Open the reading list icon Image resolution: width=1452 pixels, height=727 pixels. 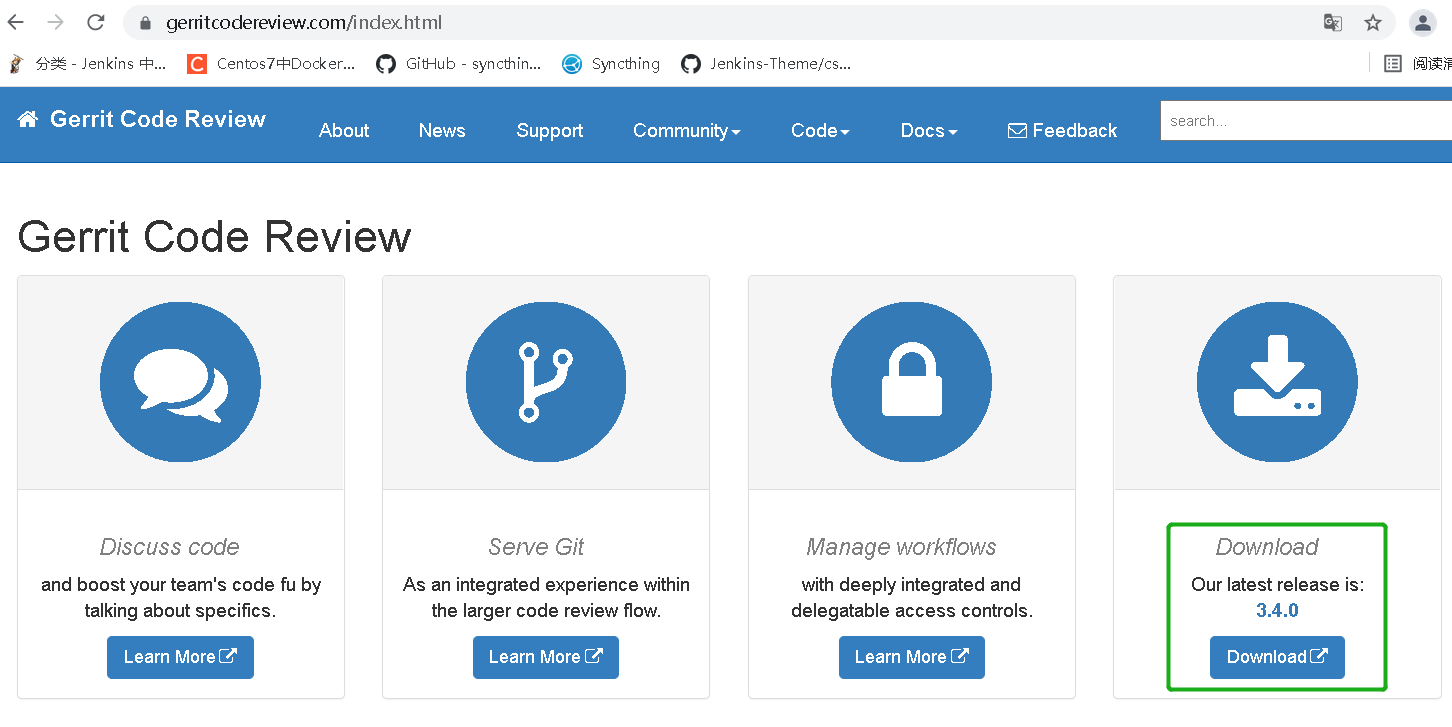coord(1393,64)
